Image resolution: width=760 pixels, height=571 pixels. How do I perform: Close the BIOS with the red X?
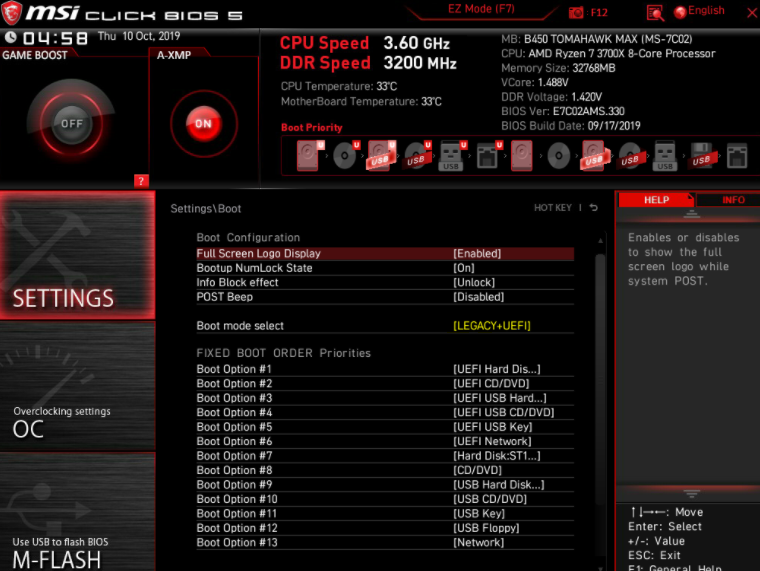point(752,13)
